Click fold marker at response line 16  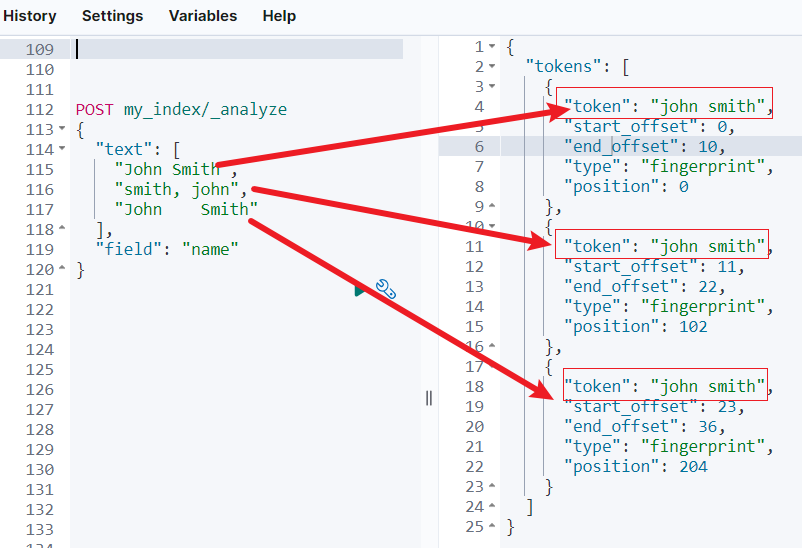pyautogui.click(x=492, y=346)
